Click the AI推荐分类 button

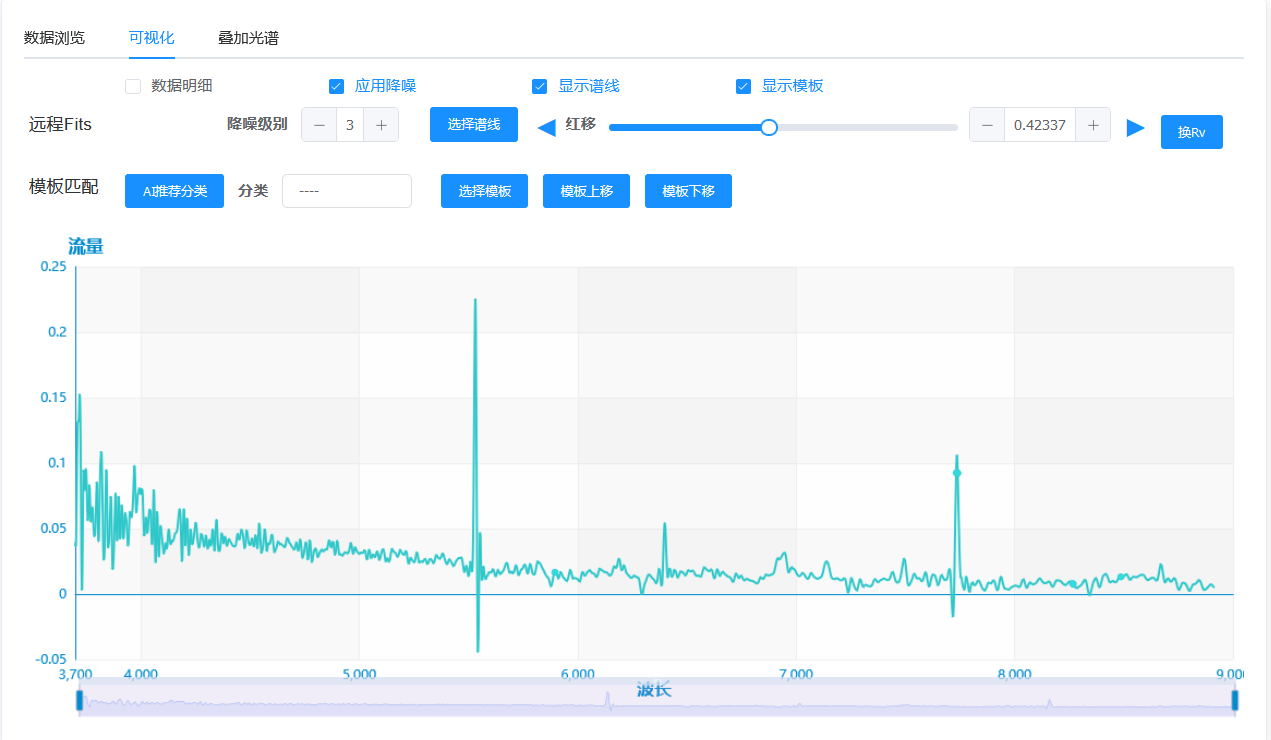[174, 191]
